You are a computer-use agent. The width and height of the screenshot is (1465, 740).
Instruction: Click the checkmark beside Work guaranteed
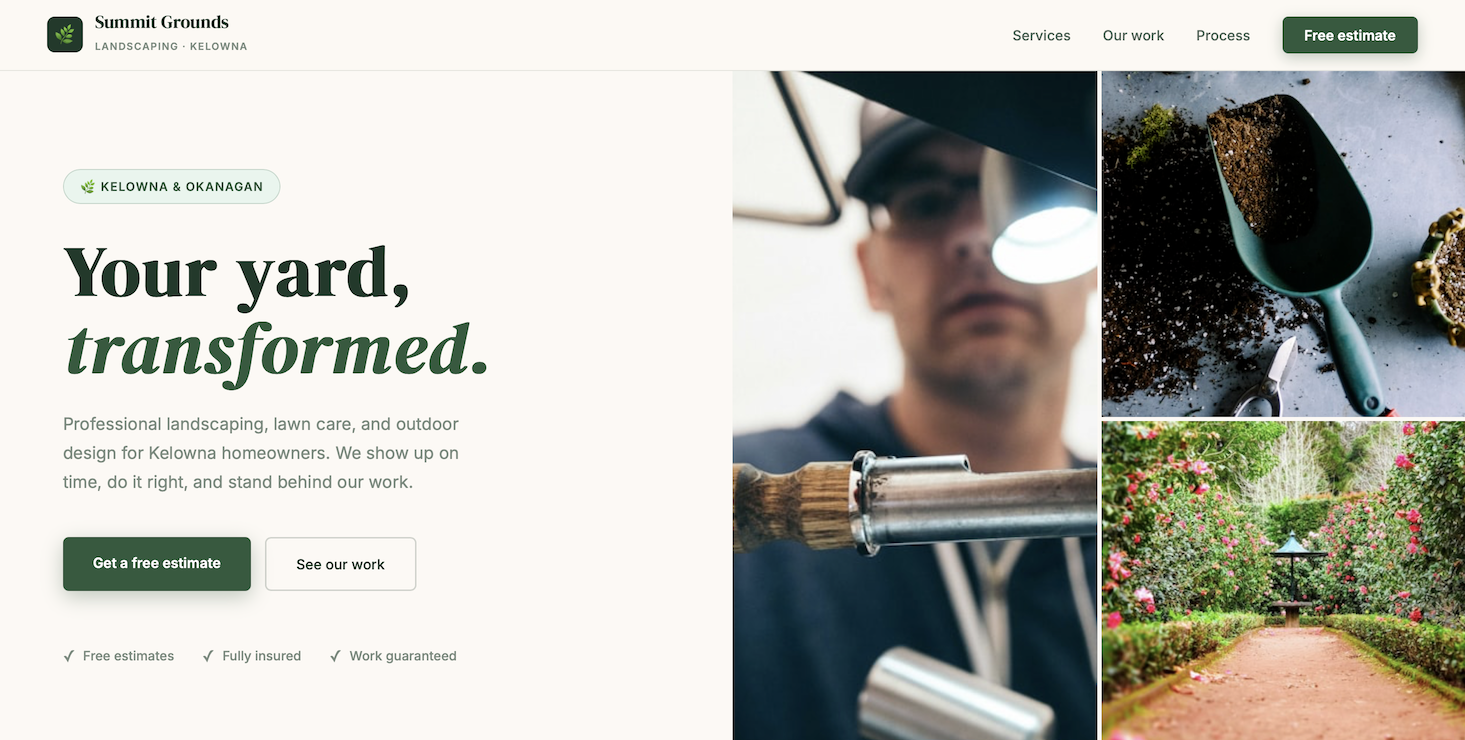(335, 656)
